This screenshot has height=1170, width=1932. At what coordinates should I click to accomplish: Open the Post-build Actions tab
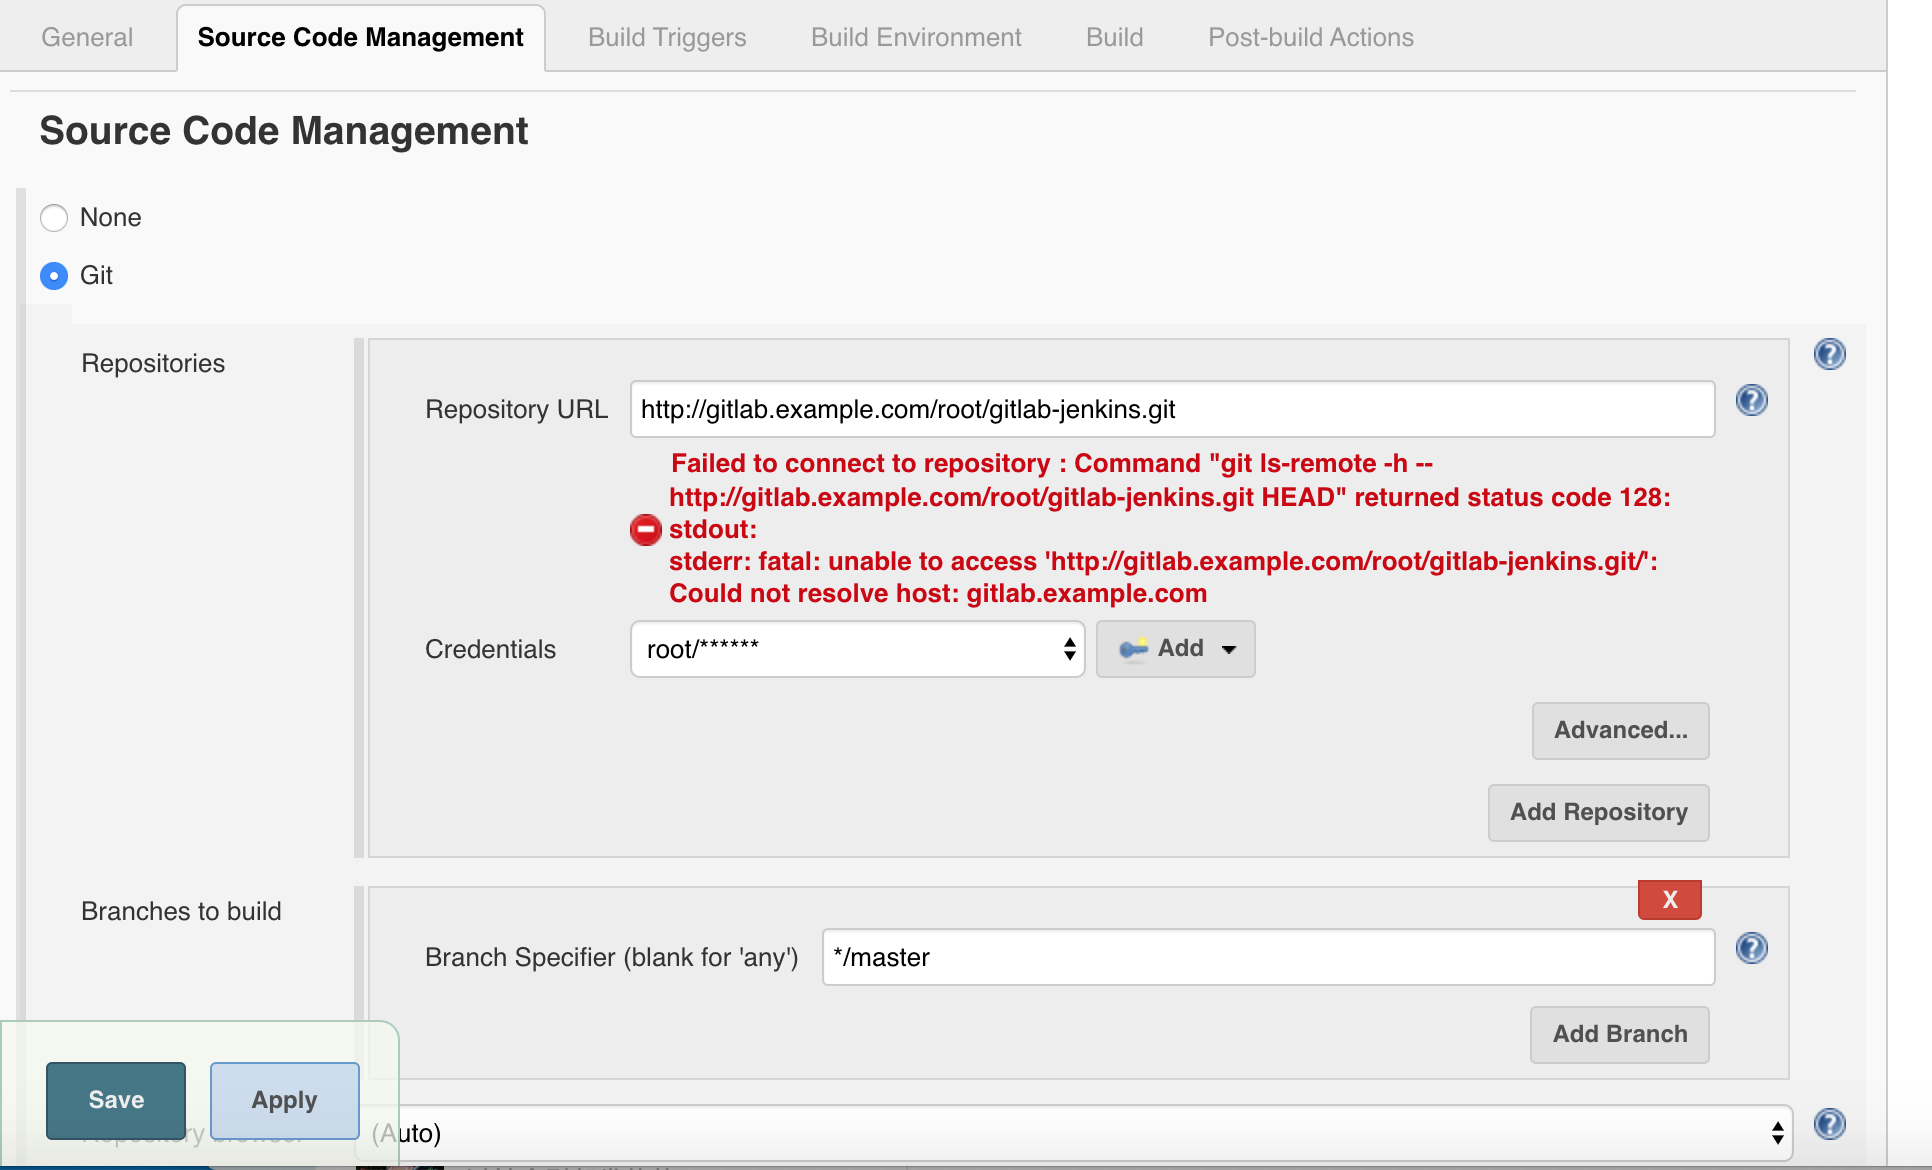click(x=1310, y=37)
